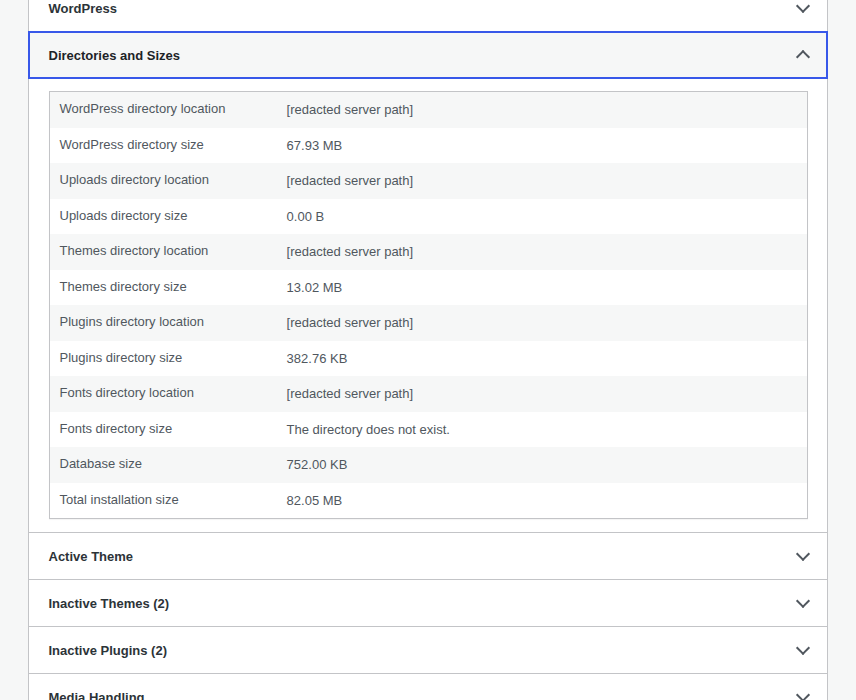Image resolution: width=856 pixels, height=700 pixels.
Task: Expand the Media Handling section
Action: 428,687
